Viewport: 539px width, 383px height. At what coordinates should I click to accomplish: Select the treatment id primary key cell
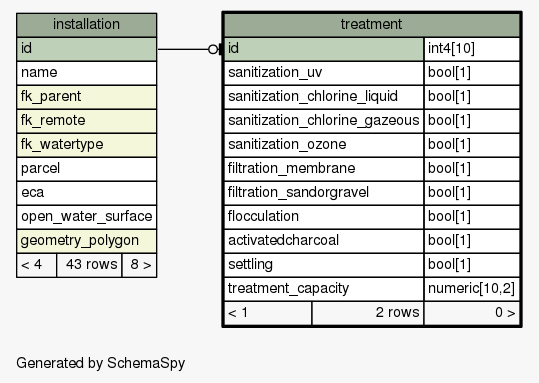click(324, 49)
